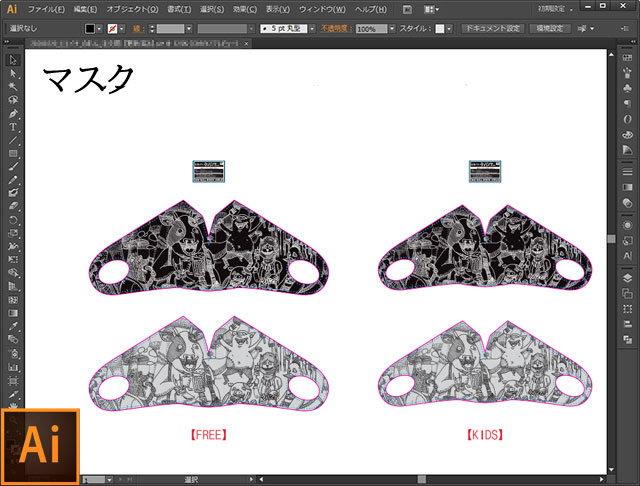Screen dimensions: 640x486
Task: Click the 線 stroke link label
Action: [x=138, y=29]
